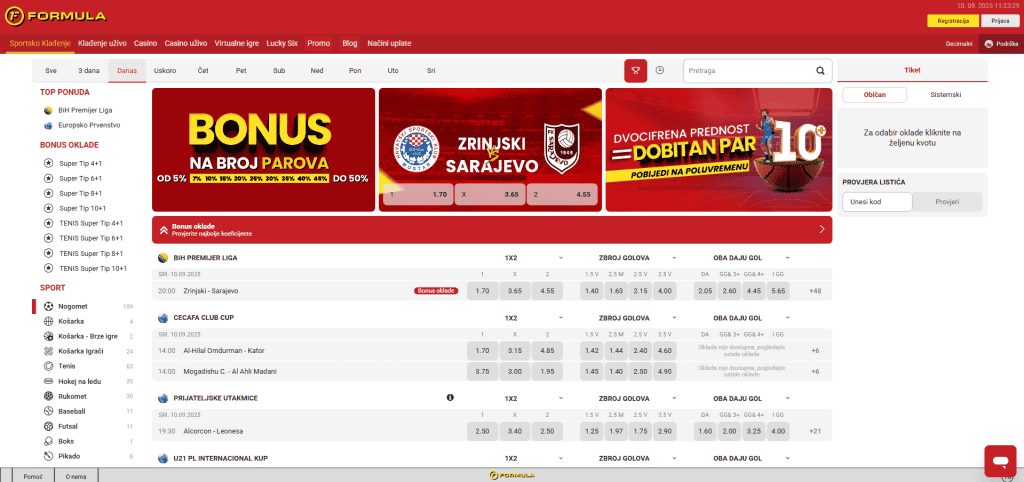Pick 3.00 draw odd for Mogadishu C. match
Image resolution: width=1024 pixels, height=482 pixels.
click(x=515, y=372)
